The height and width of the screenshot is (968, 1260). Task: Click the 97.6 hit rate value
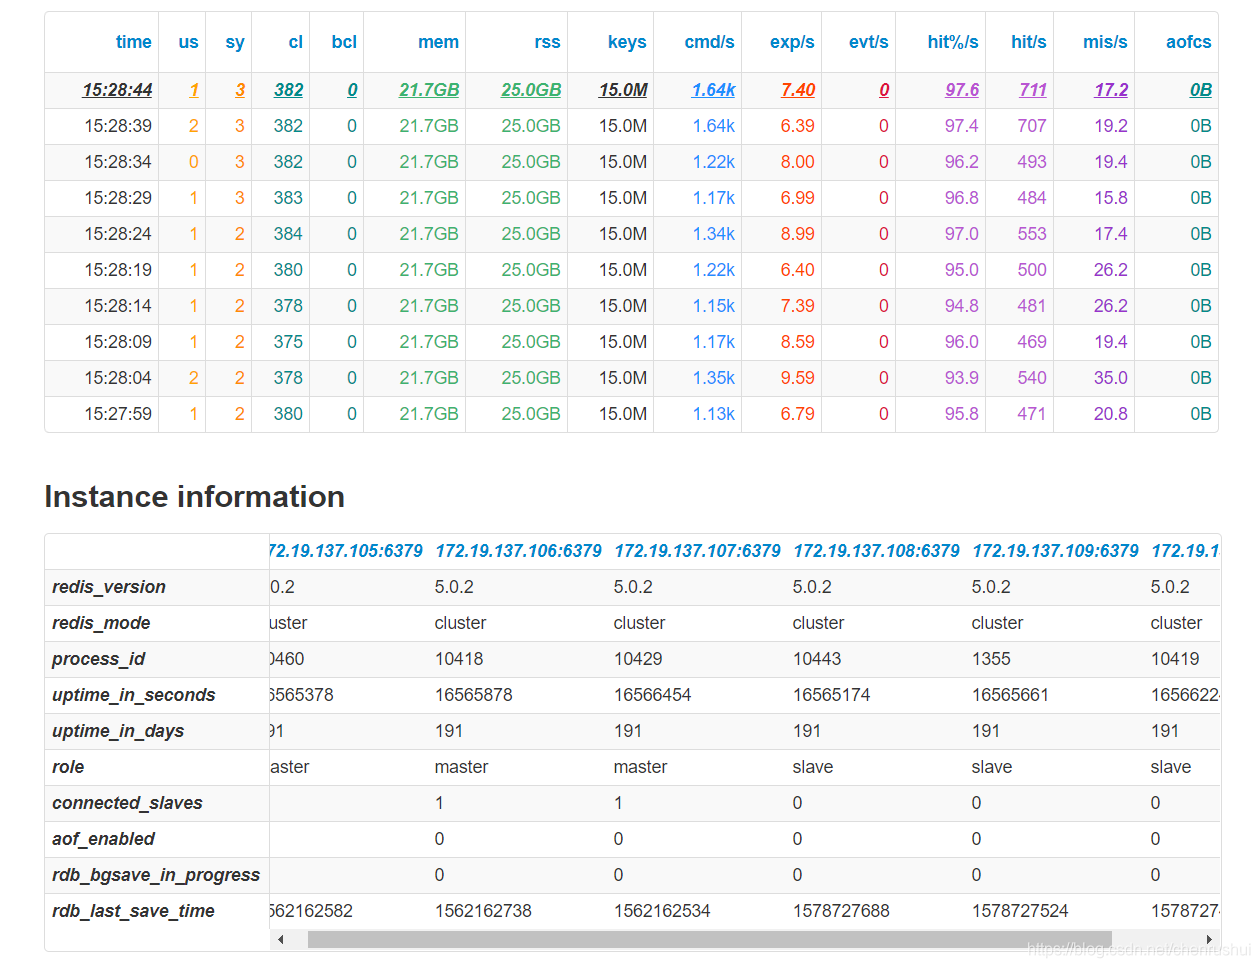962,90
